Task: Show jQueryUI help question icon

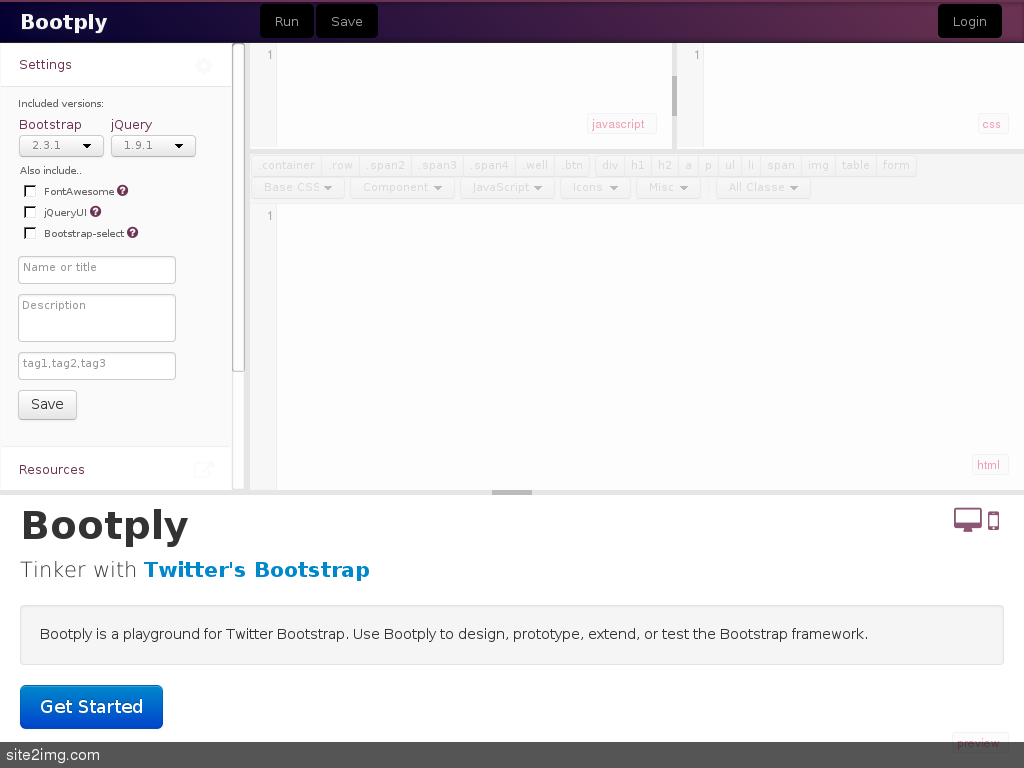Action: coord(95,212)
